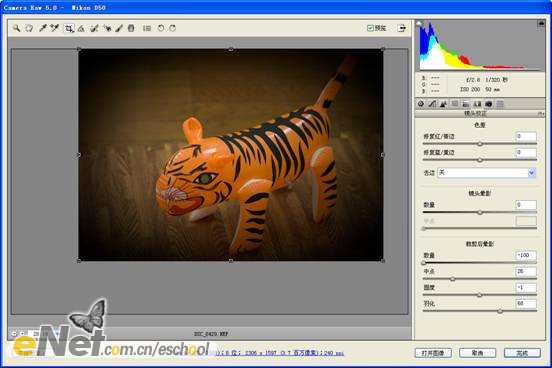This screenshot has width=552, height=368.
Task: Open Camera Raw preferences list icon
Action: (147, 28)
